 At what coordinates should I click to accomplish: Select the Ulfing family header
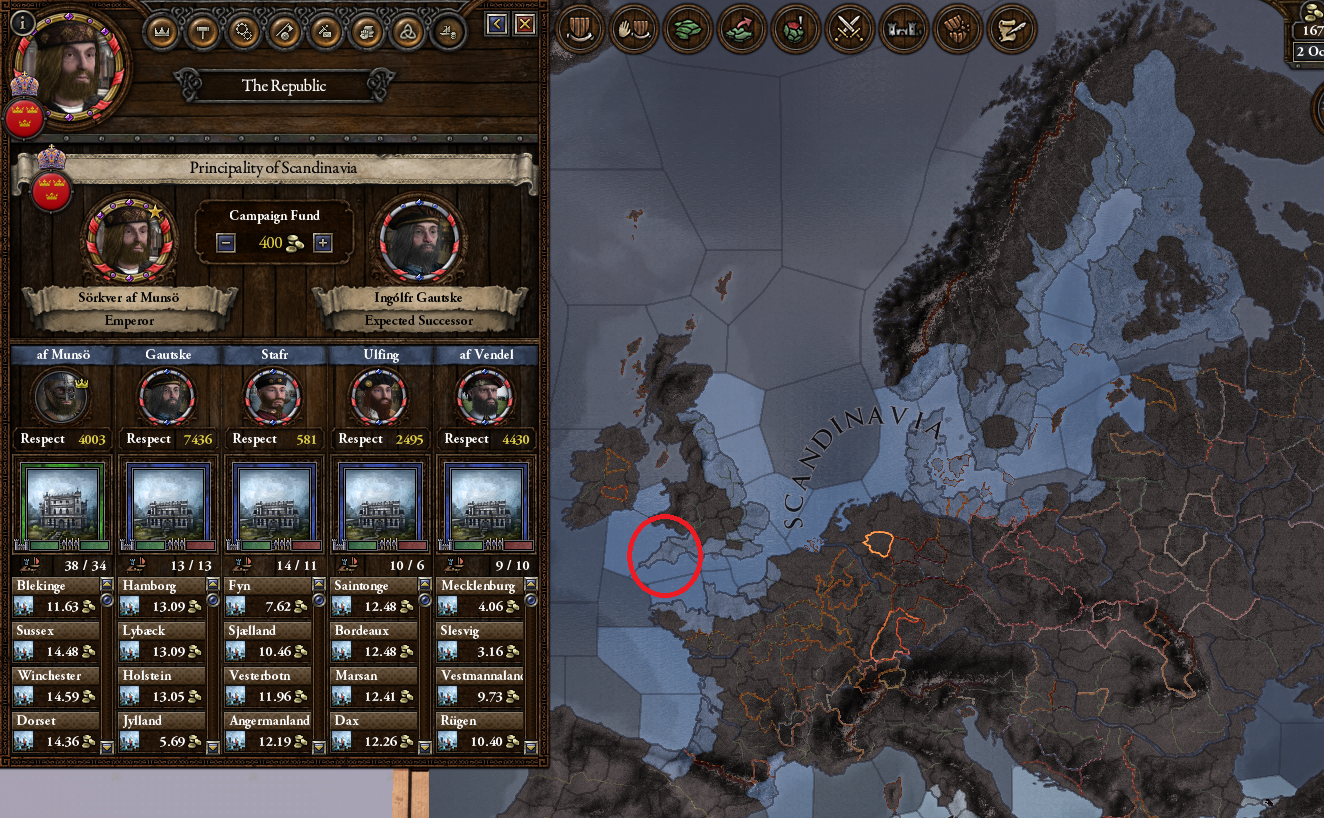click(x=382, y=355)
